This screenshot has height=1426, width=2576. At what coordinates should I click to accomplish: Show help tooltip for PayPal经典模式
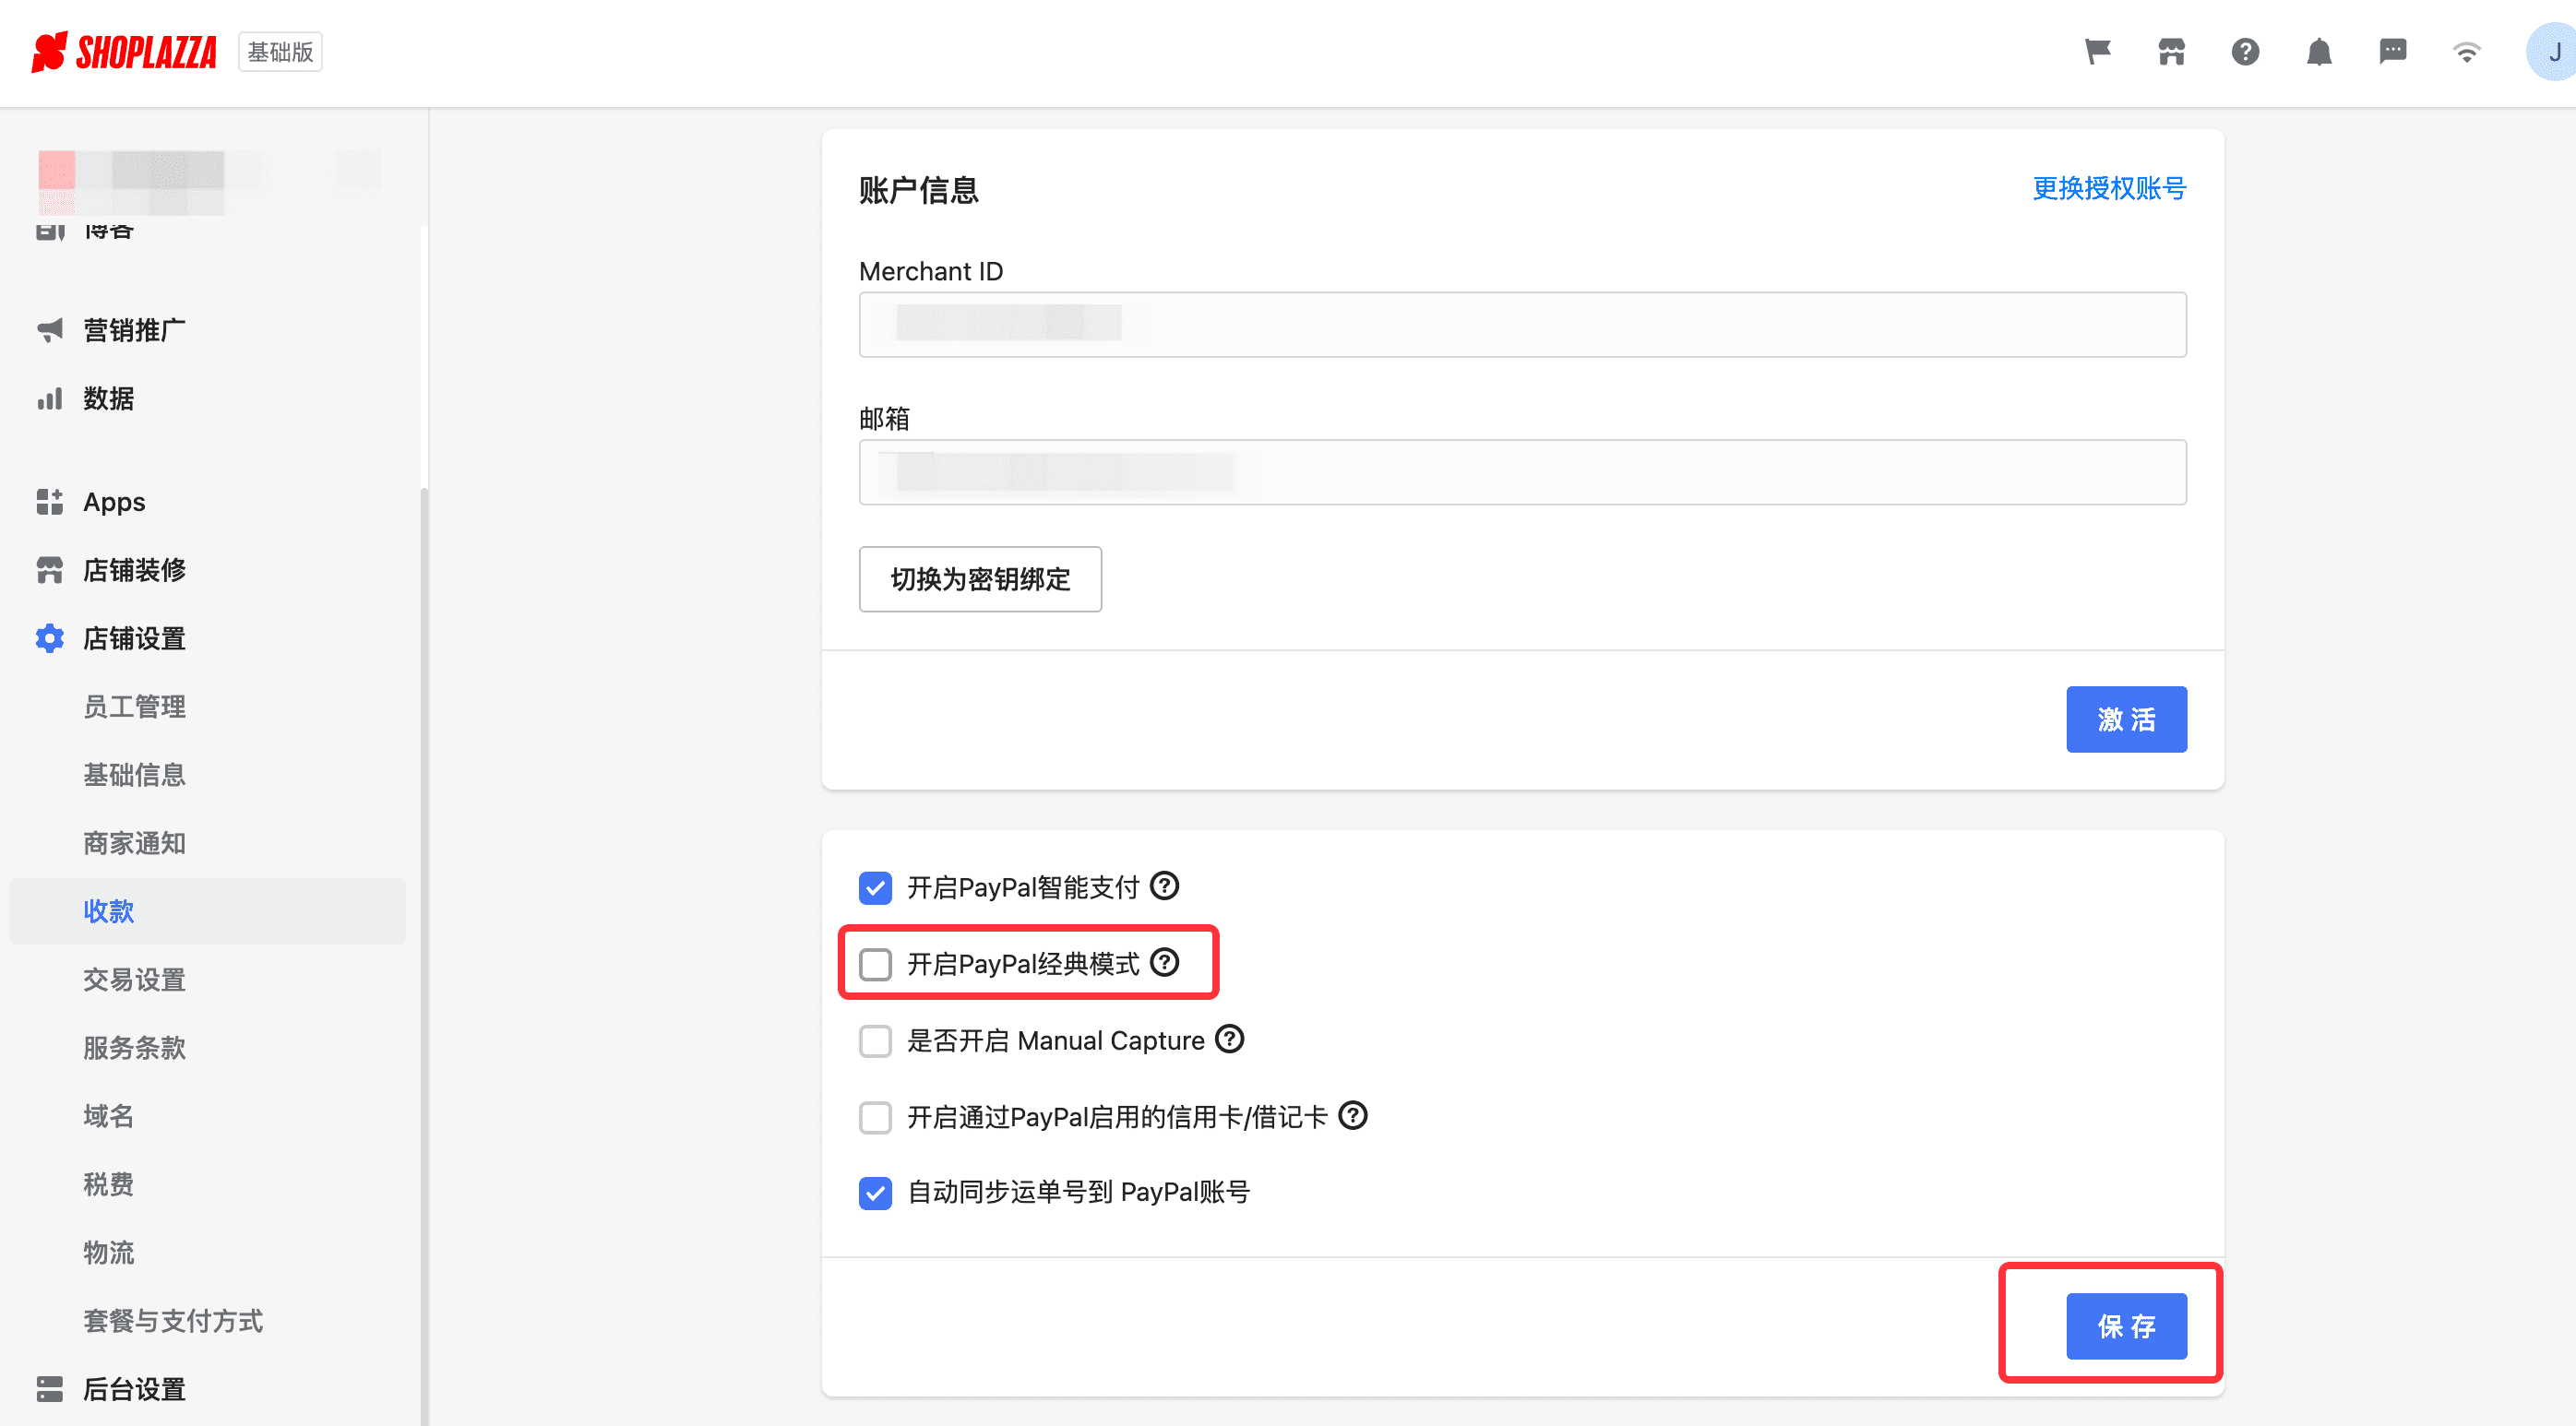(1164, 962)
